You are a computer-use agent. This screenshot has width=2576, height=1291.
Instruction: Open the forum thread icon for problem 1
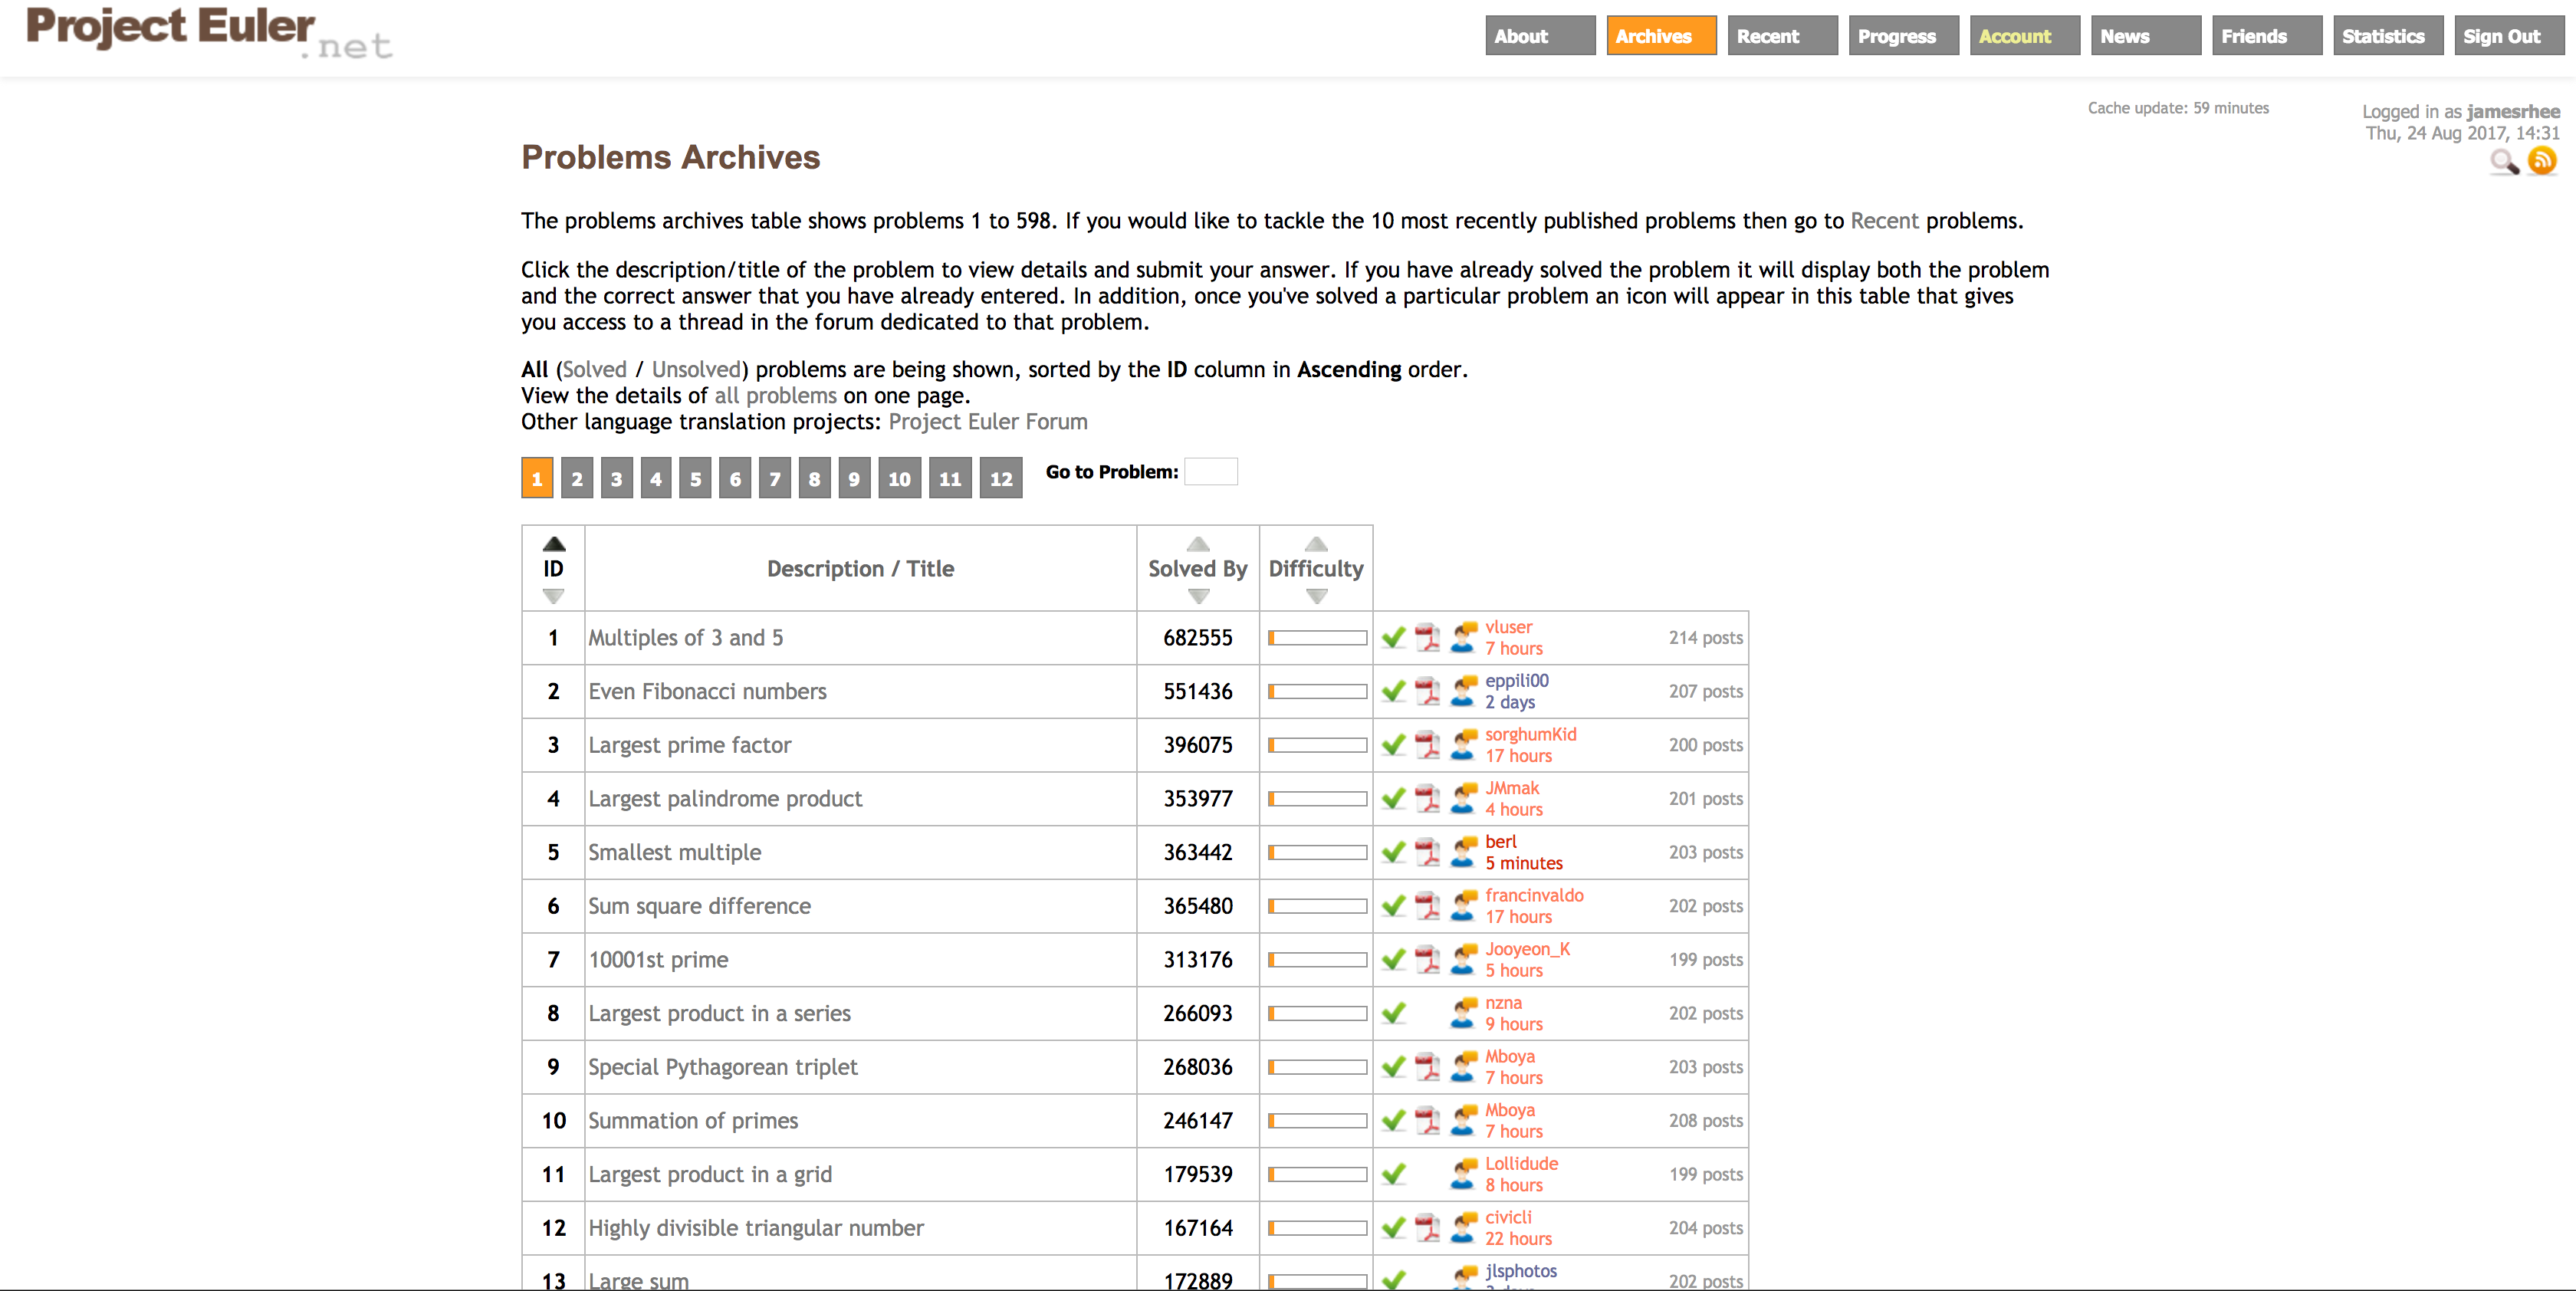pyautogui.click(x=1464, y=637)
